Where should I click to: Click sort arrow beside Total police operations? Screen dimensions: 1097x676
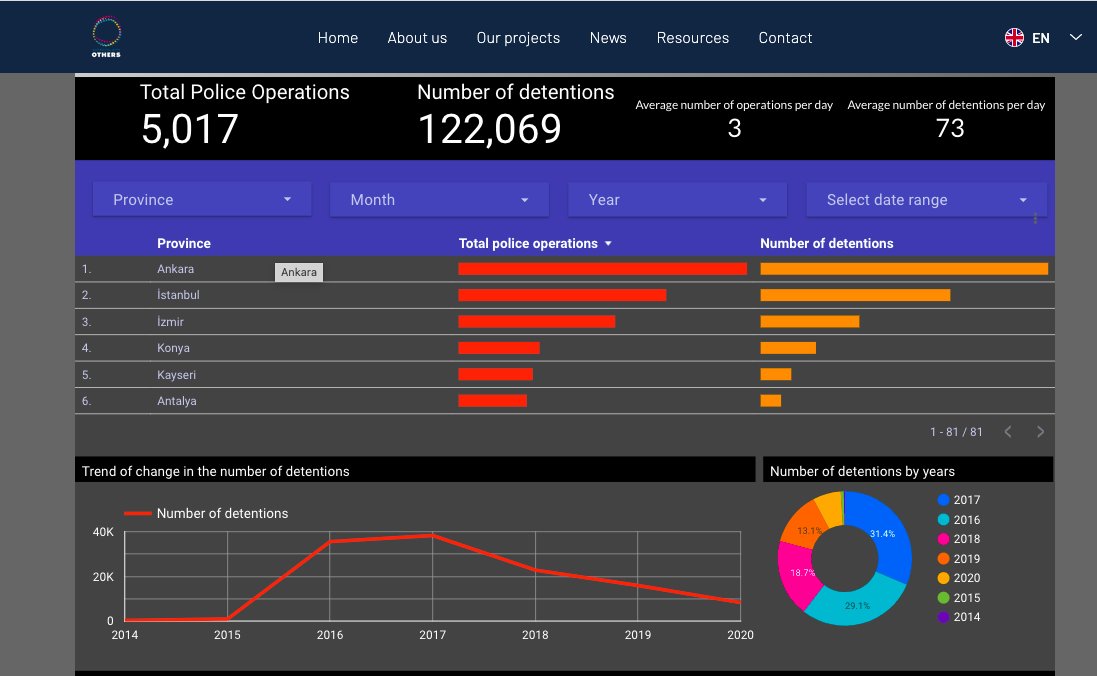pyautogui.click(x=608, y=244)
